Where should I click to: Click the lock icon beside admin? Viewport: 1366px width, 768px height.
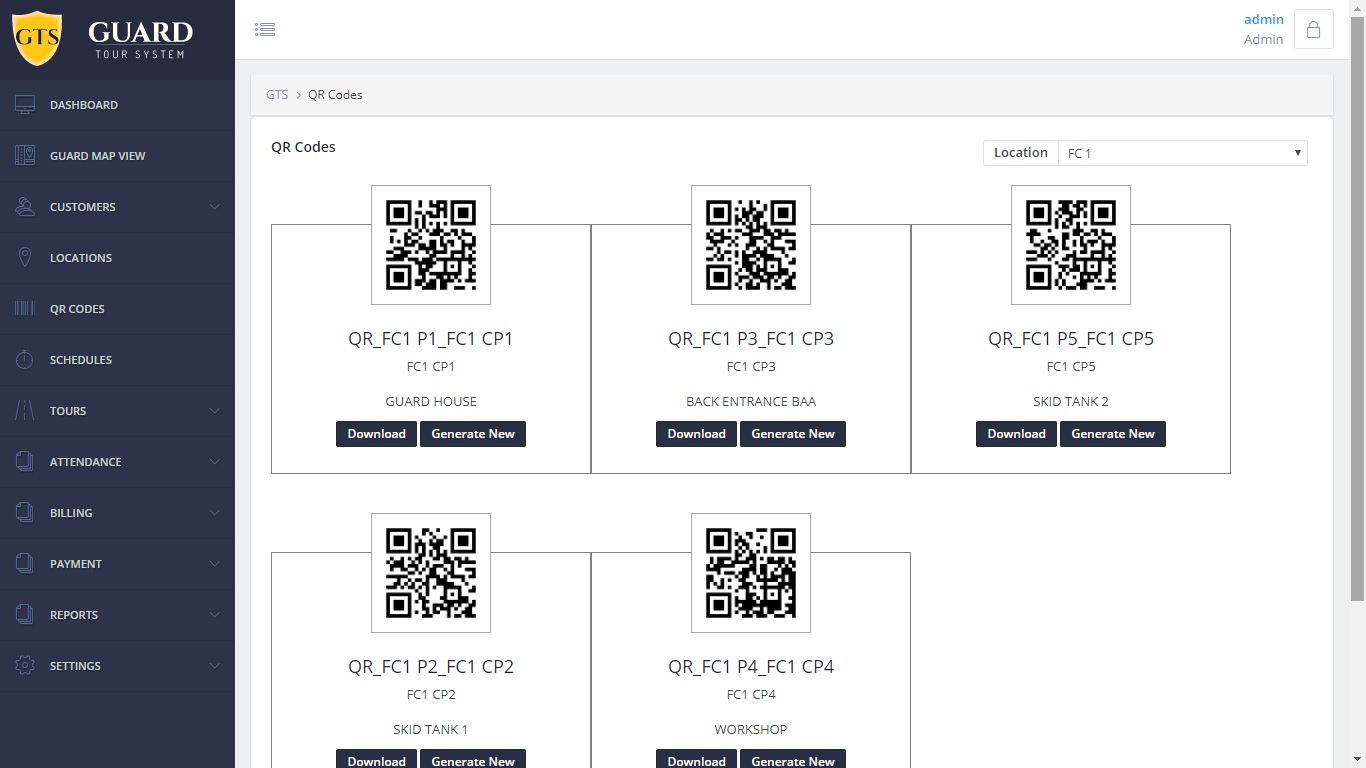tap(1313, 30)
